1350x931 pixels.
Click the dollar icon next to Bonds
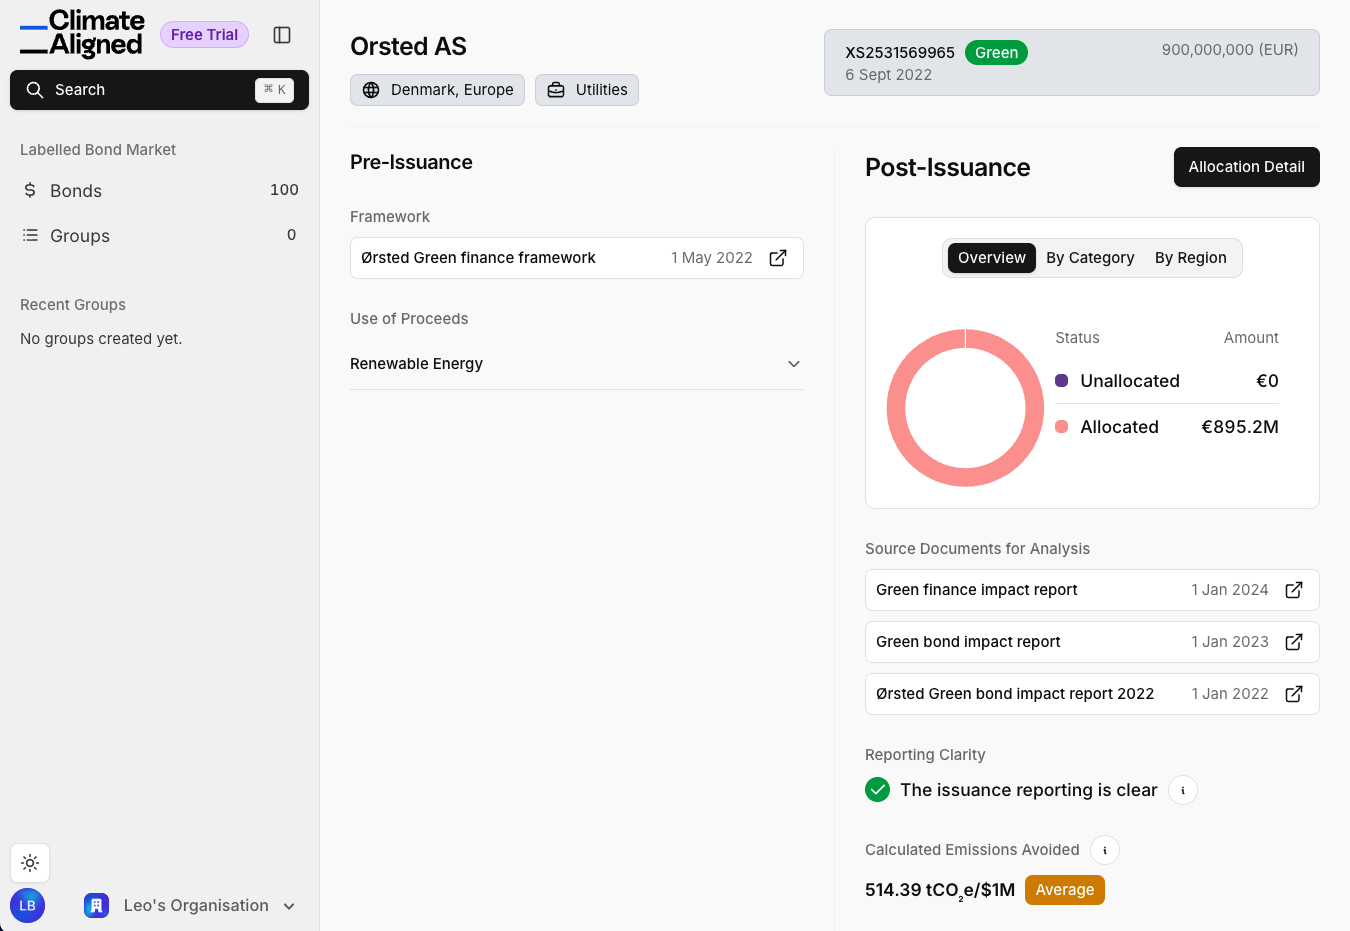(30, 190)
